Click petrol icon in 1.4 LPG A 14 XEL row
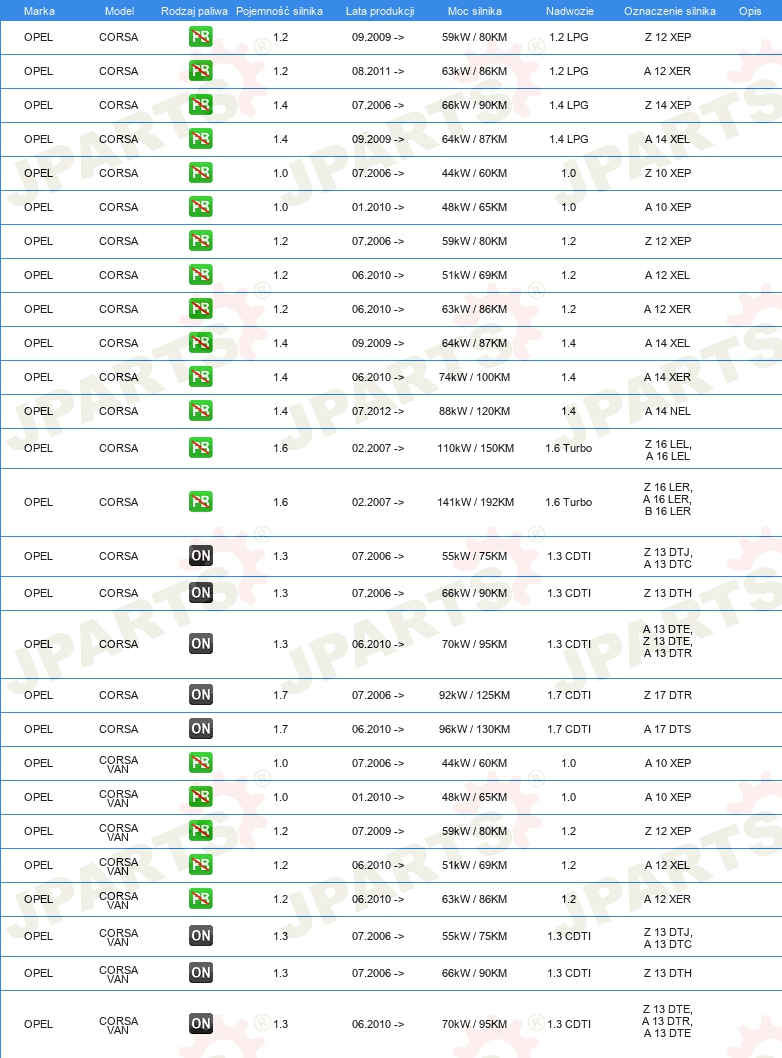The width and height of the screenshot is (782, 1058). point(200,139)
